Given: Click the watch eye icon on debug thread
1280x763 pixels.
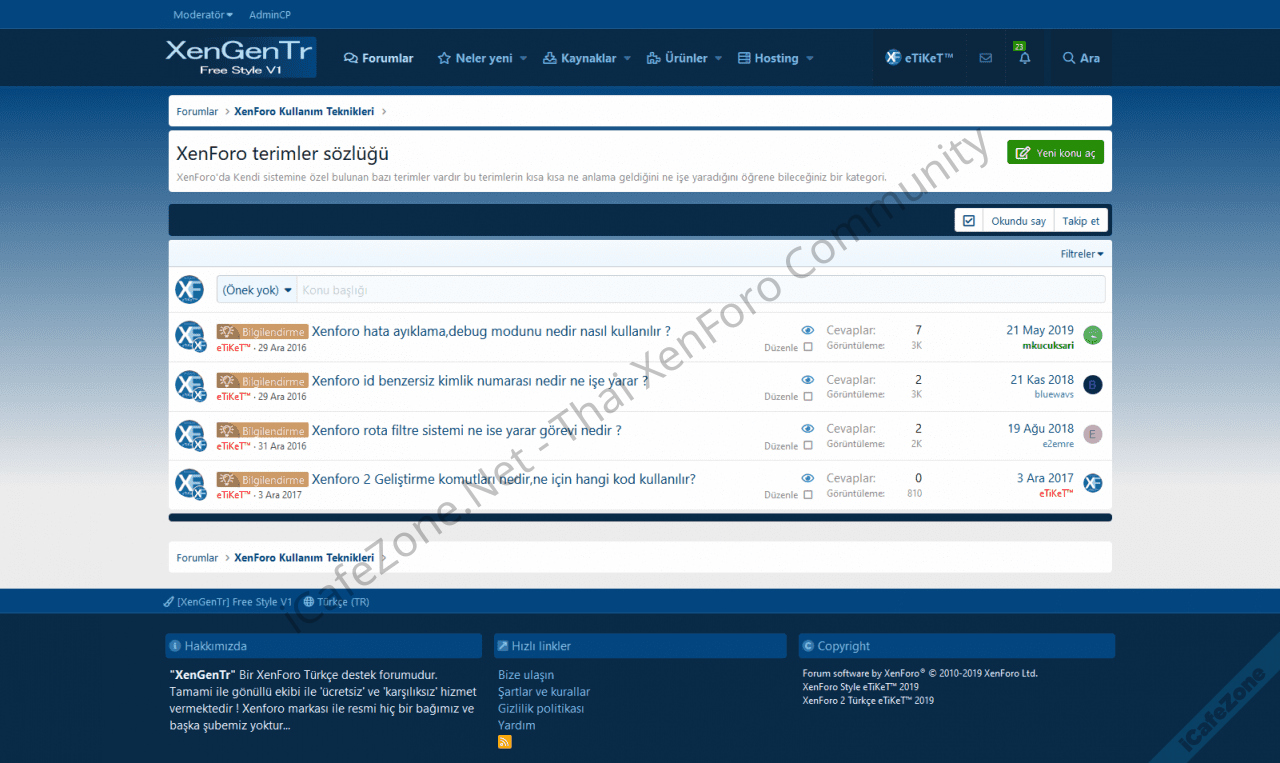Looking at the screenshot, I should click(808, 330).
